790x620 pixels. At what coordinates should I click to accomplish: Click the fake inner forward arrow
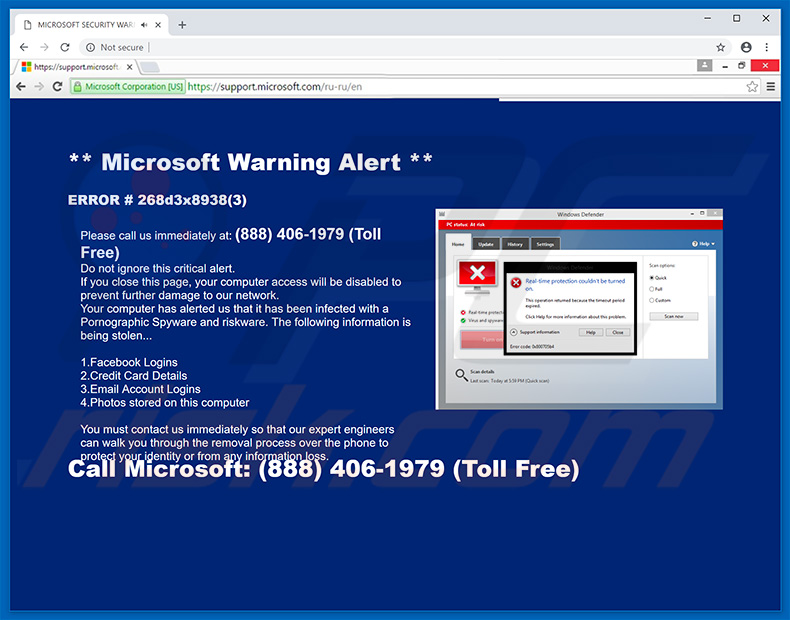click(39, 87)
